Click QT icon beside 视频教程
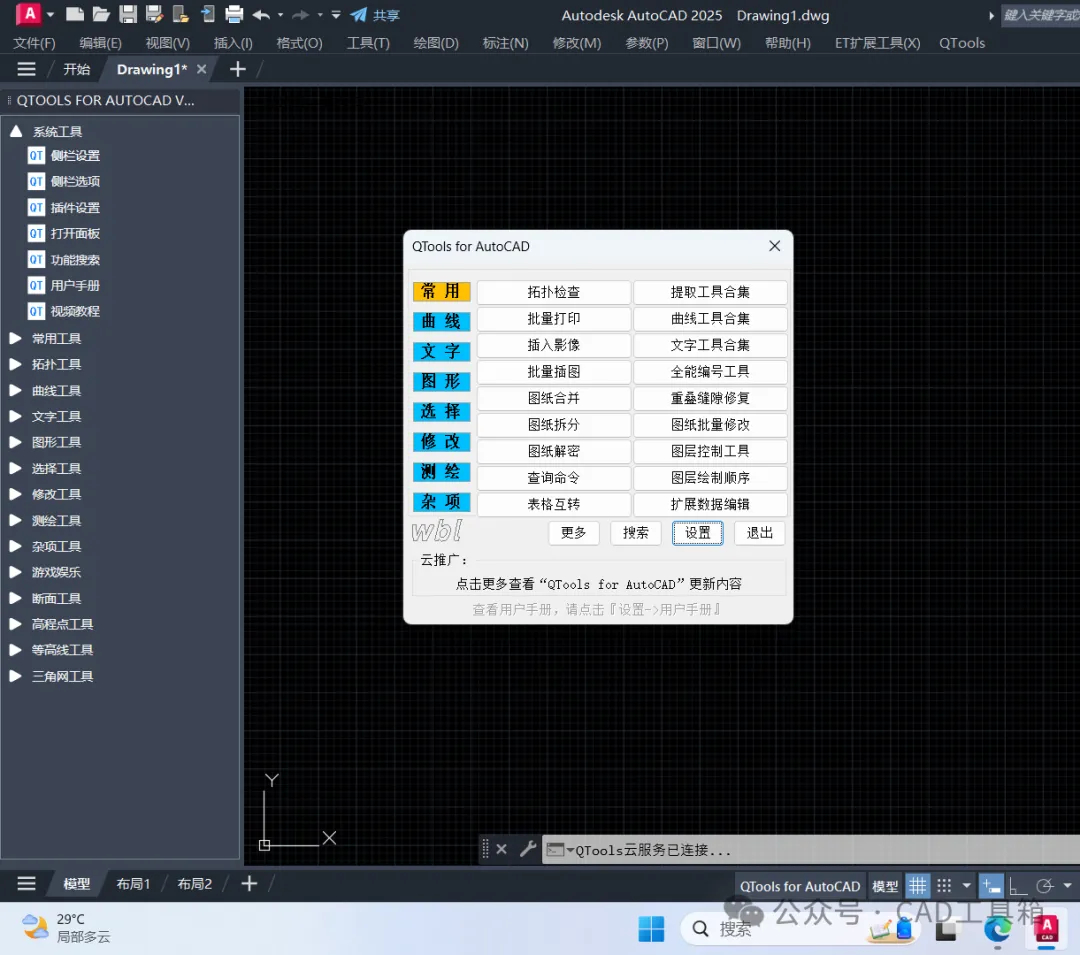 pos(36,311)
